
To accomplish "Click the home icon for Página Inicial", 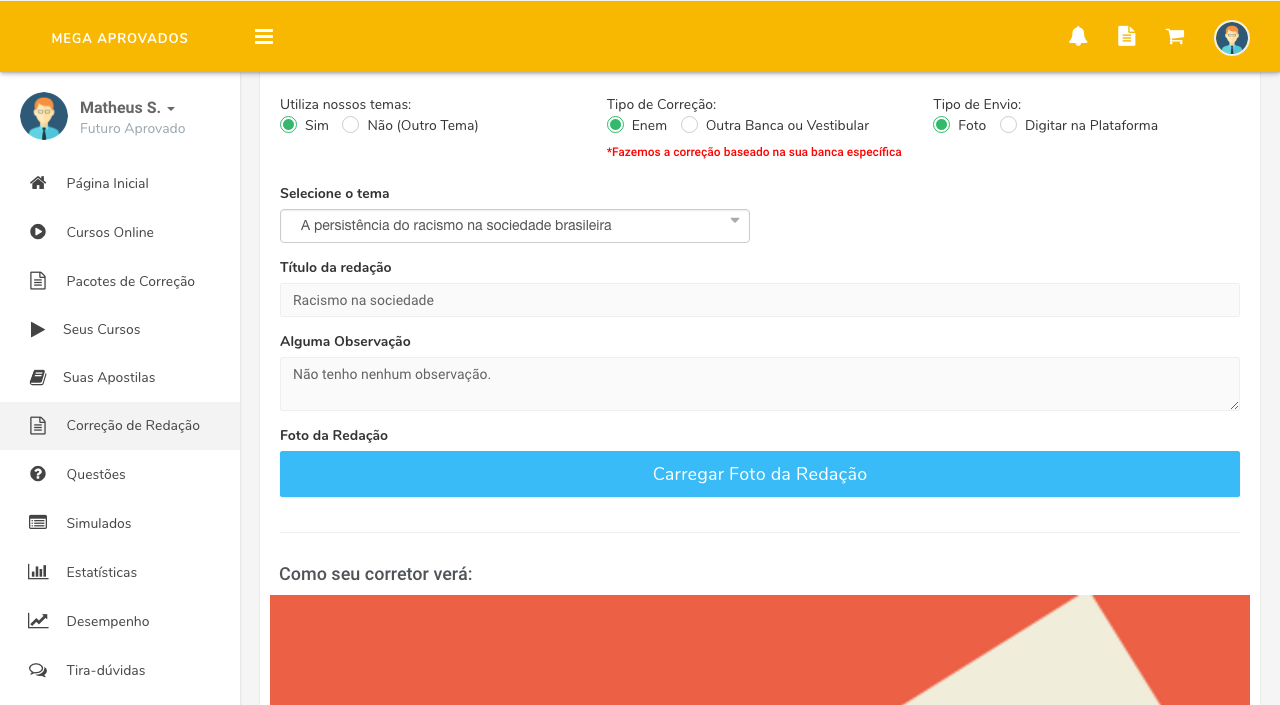I will pos(38,183).
